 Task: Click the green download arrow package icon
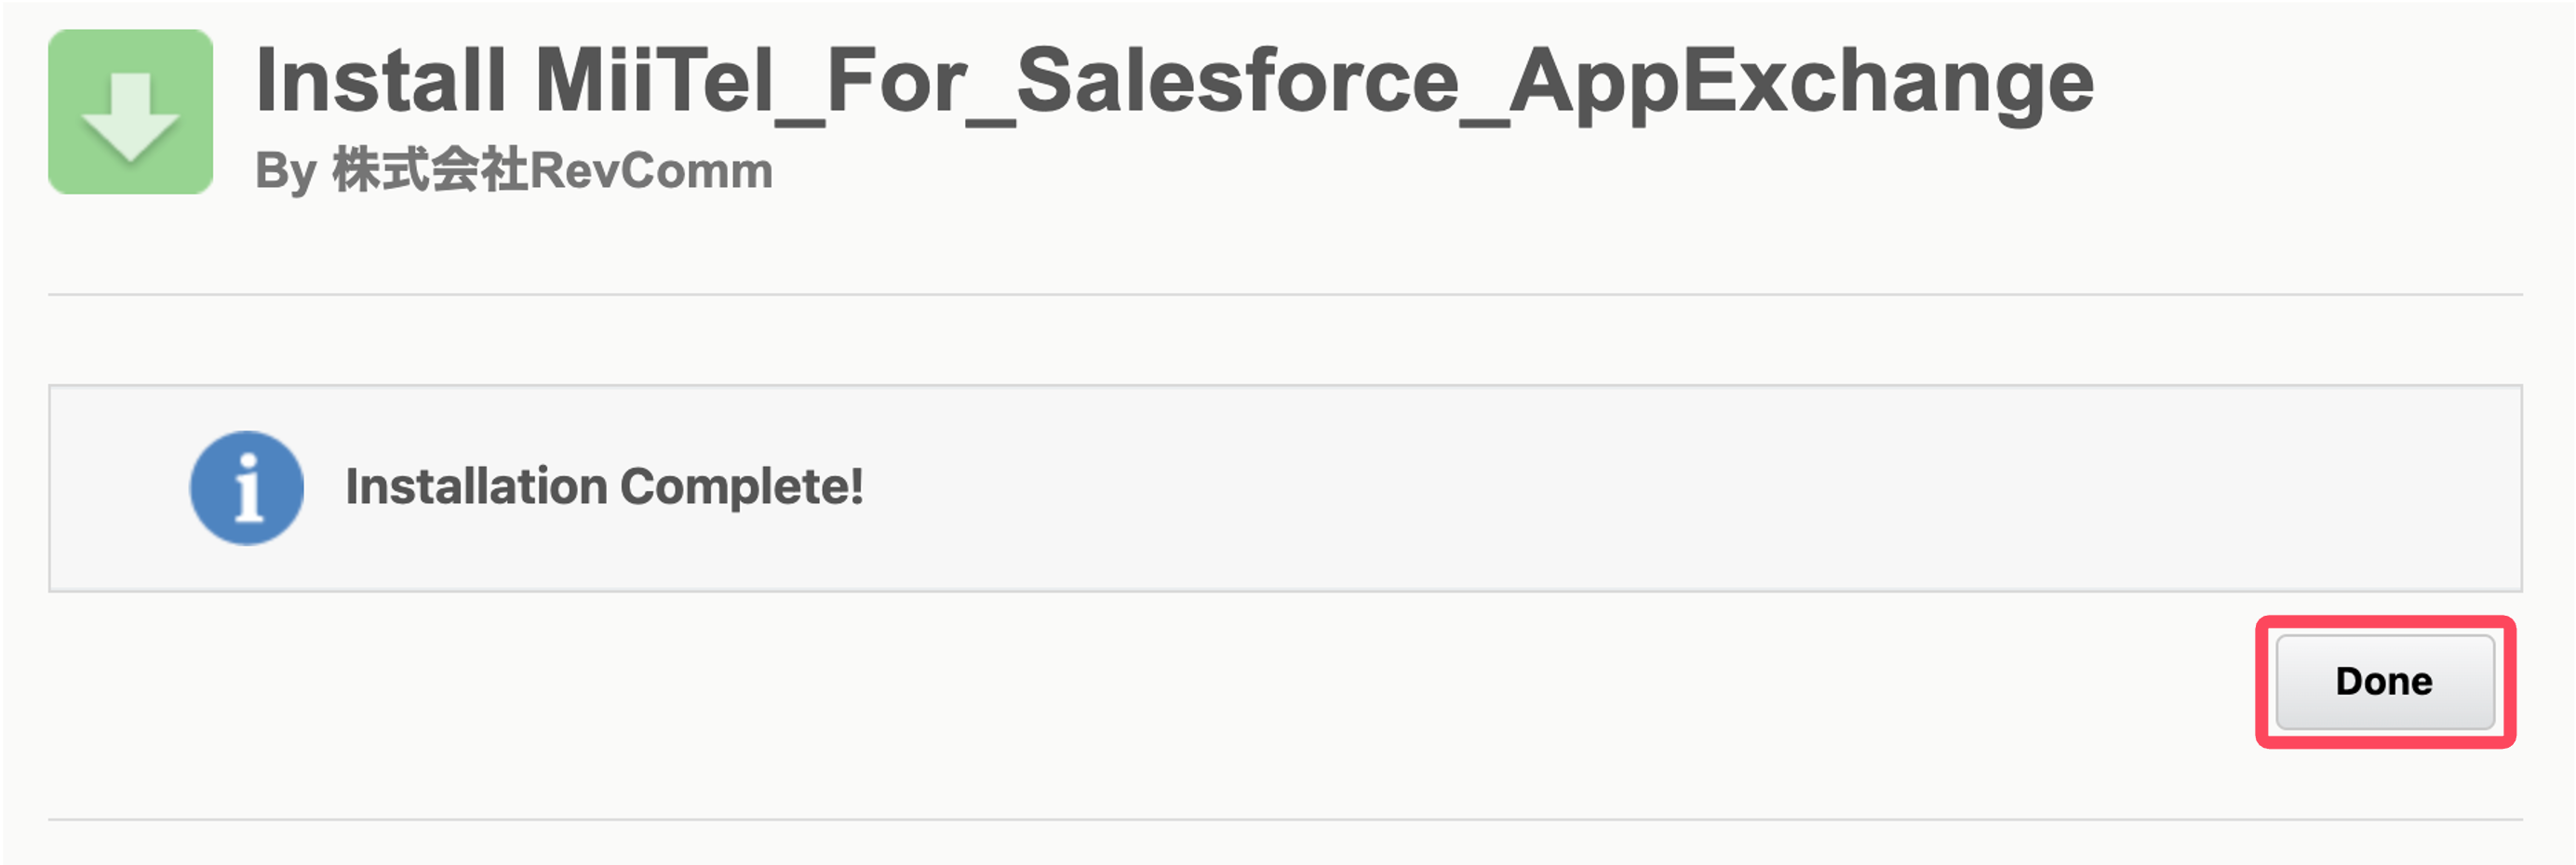(x=131, y=112)
